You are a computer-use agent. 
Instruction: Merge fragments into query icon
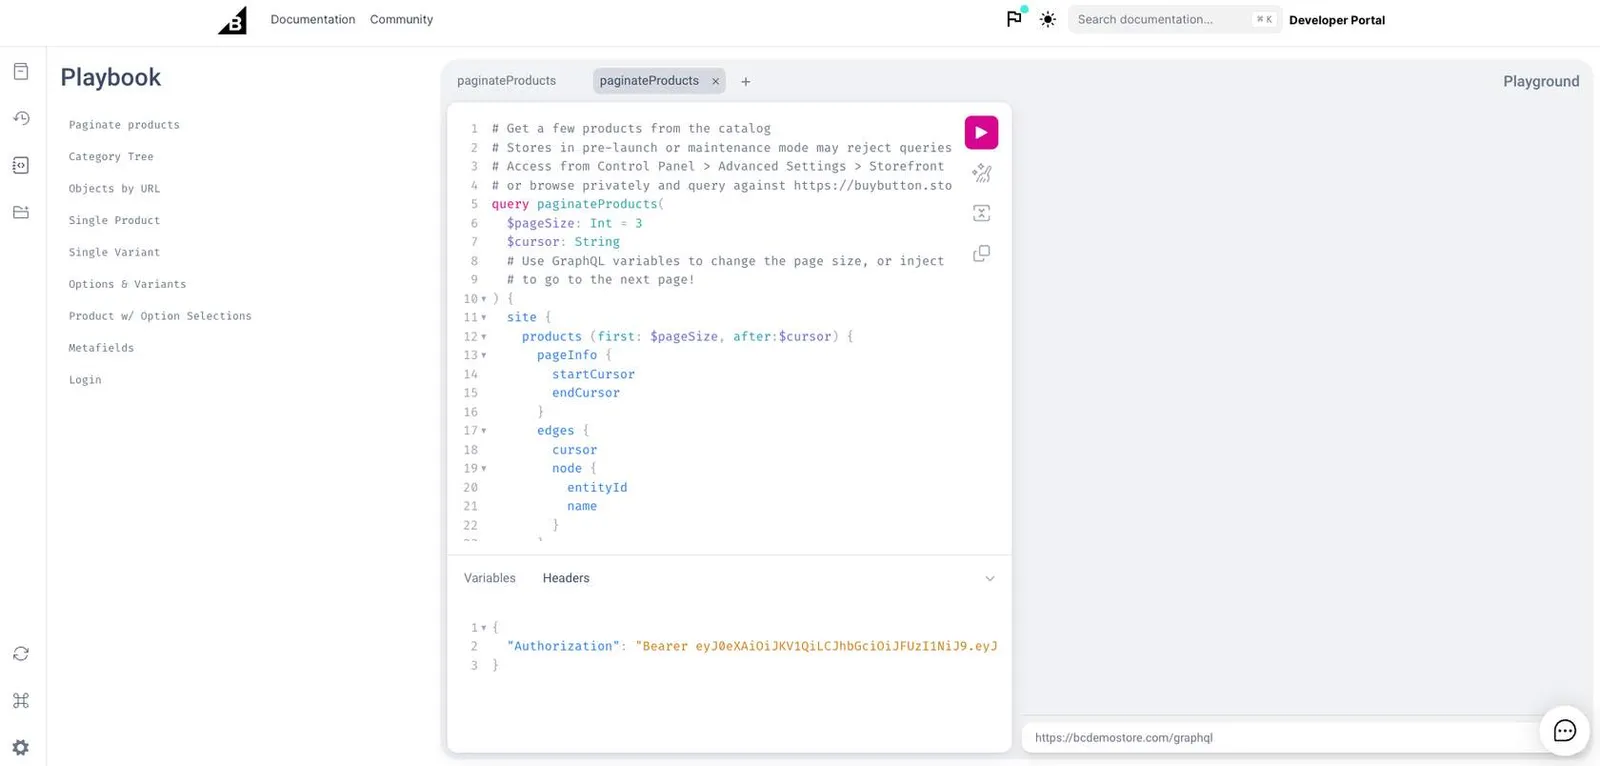pyautogui.click(x=981, y=213)
